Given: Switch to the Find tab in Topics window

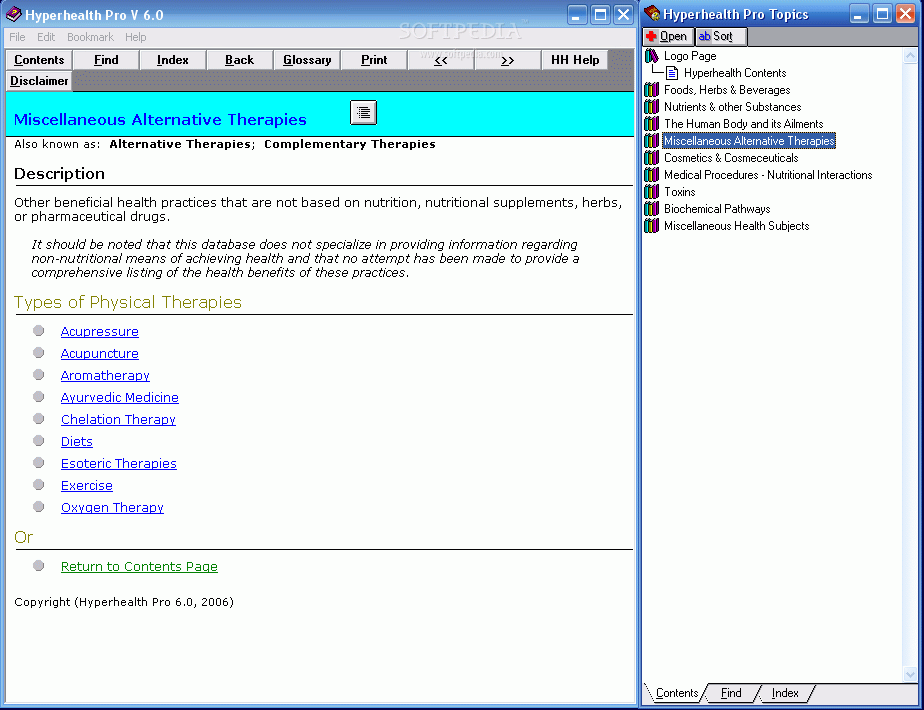Looking at the screenshot, I should (x=731, y=694).
